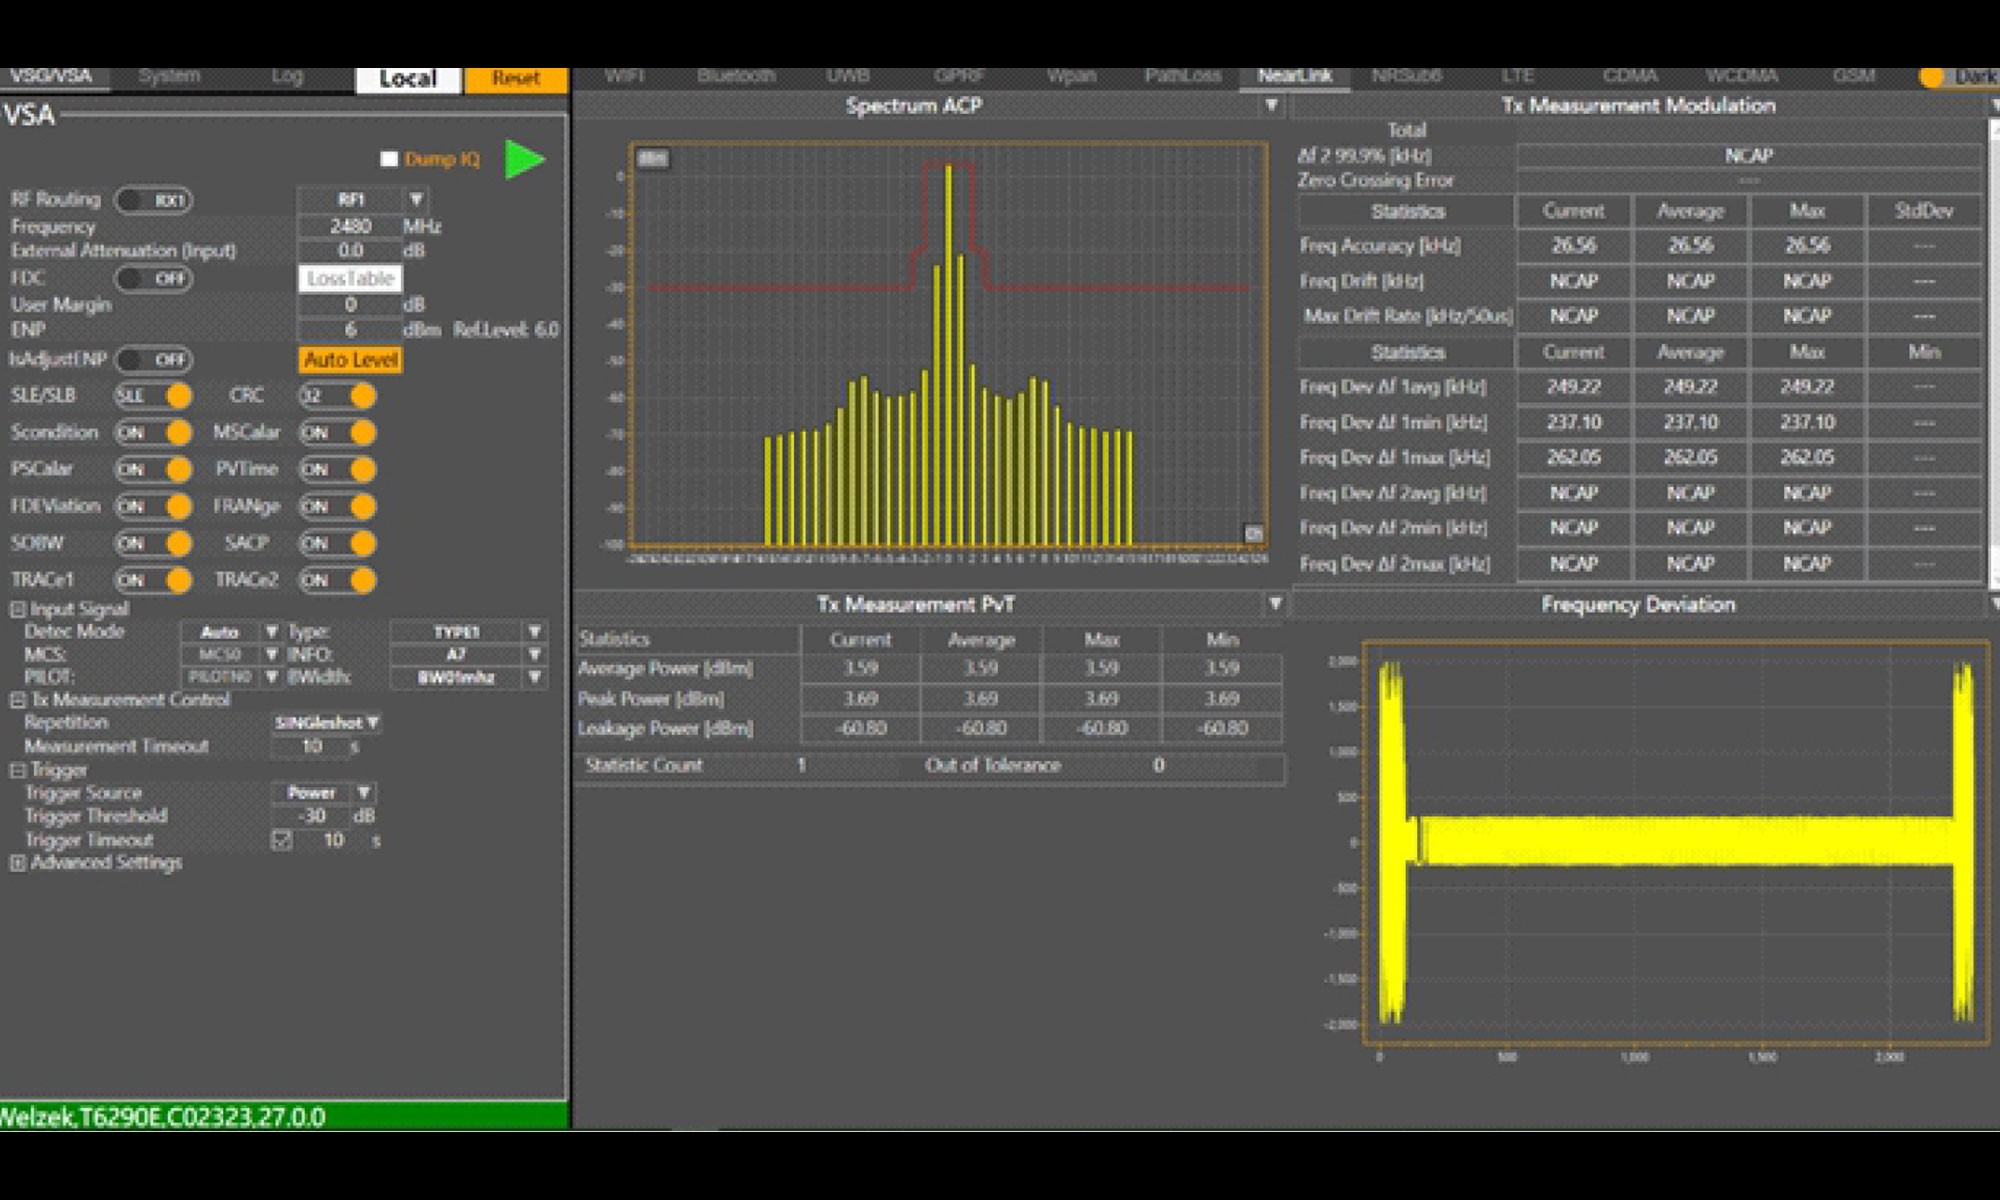The height and width of the screenshot is (1200, 2000).
Task: Click the Trigger Timeout value field
Action: pos(334,840)
